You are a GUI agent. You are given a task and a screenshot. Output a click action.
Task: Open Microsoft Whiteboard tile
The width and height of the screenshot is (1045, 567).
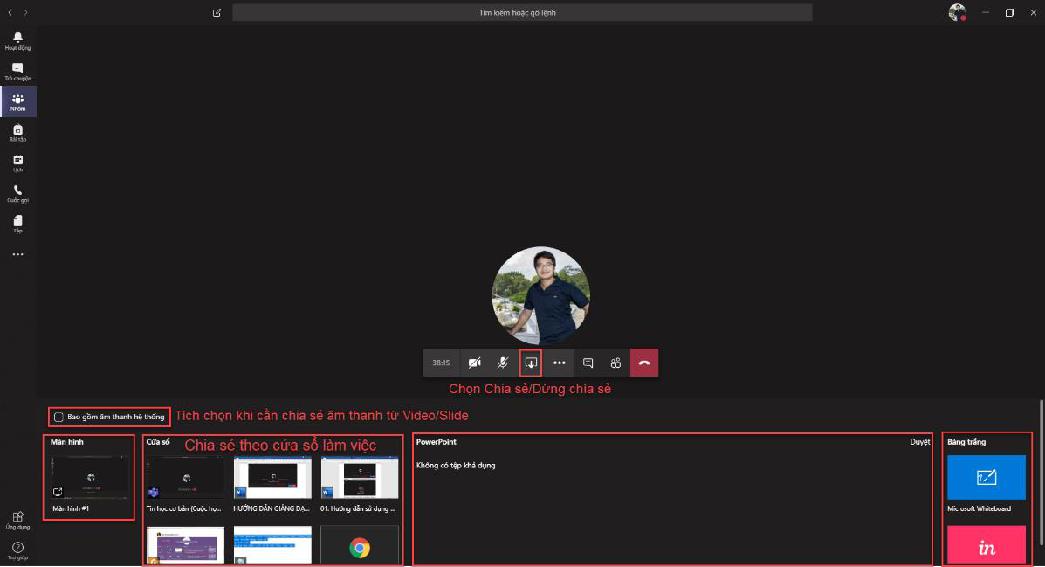pyautogui.click(x=986, y=477)
